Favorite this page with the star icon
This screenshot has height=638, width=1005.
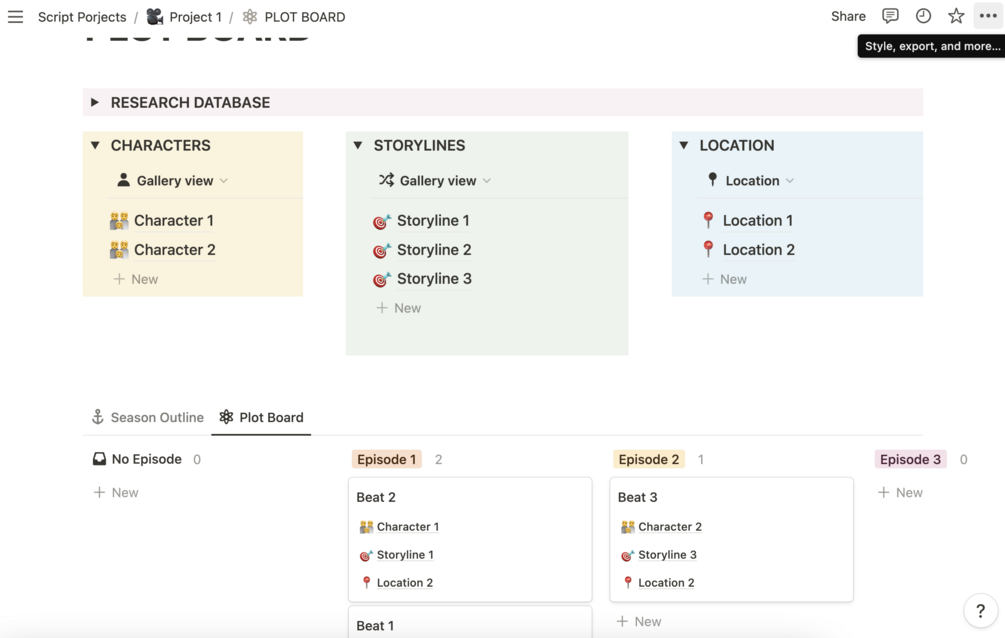[x=956, y=16]
